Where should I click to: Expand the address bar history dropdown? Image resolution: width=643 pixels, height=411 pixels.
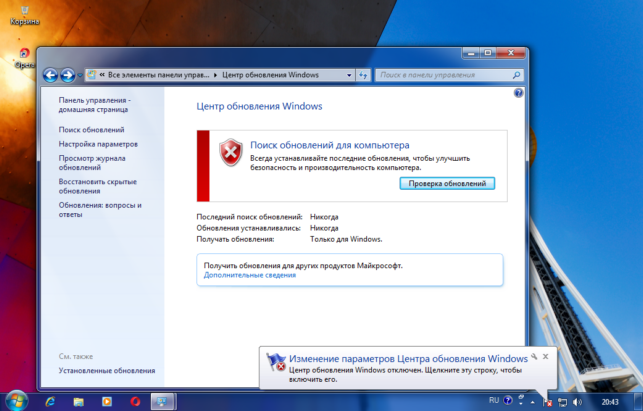coord(349,75)
